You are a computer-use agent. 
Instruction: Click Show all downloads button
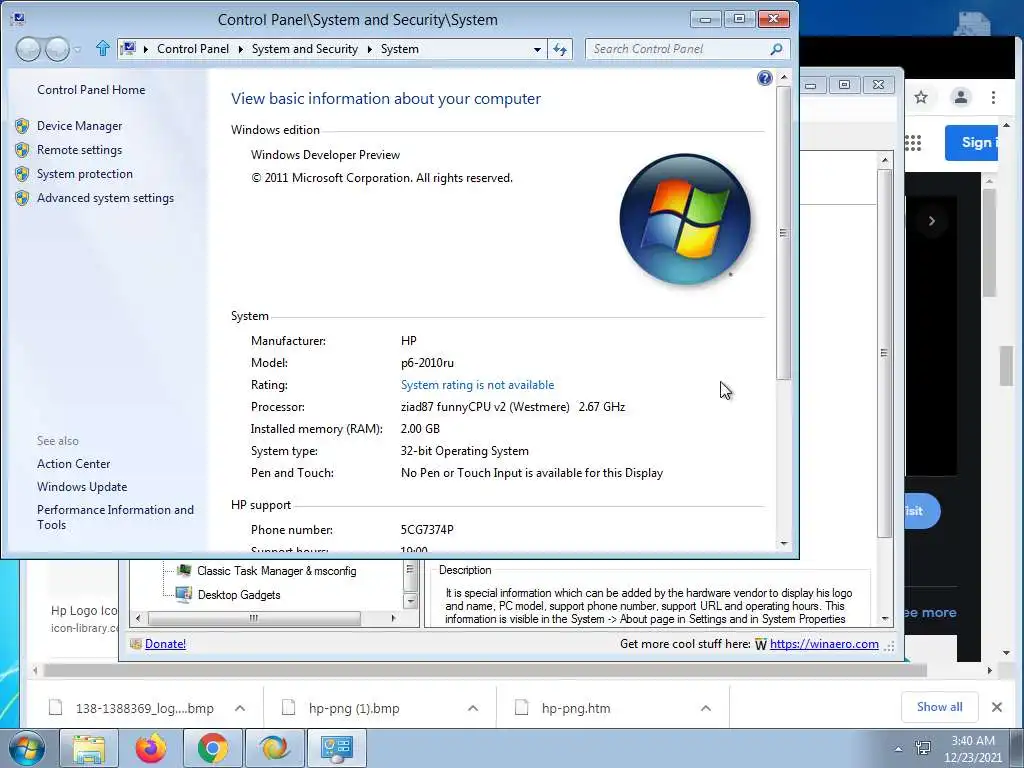coord(939,707)
